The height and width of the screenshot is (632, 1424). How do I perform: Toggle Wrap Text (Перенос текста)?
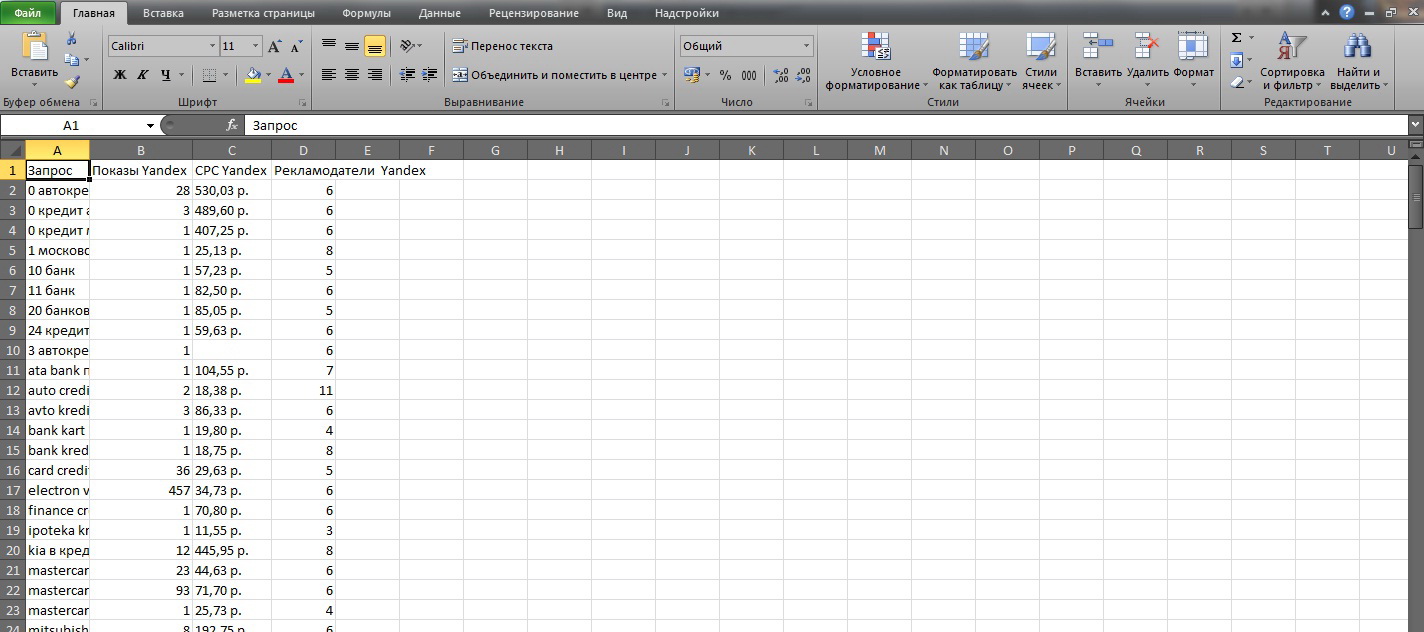(502, 46)
